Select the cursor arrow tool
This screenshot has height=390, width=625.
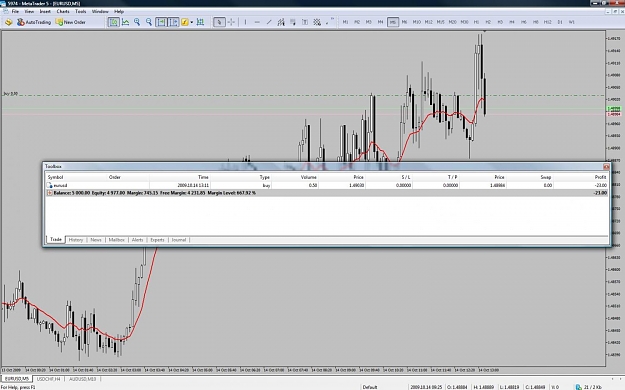tap(219, 22)
